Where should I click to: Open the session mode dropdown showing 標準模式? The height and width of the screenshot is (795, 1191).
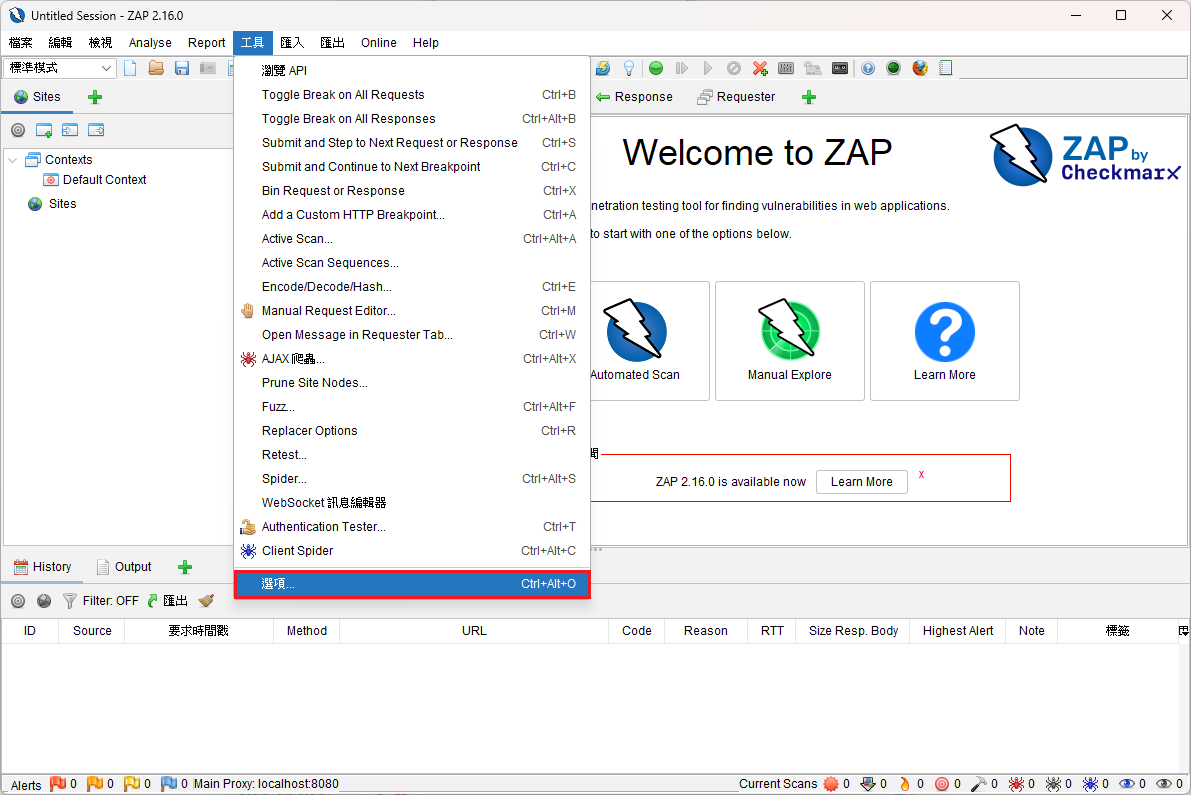coord(58,67)
